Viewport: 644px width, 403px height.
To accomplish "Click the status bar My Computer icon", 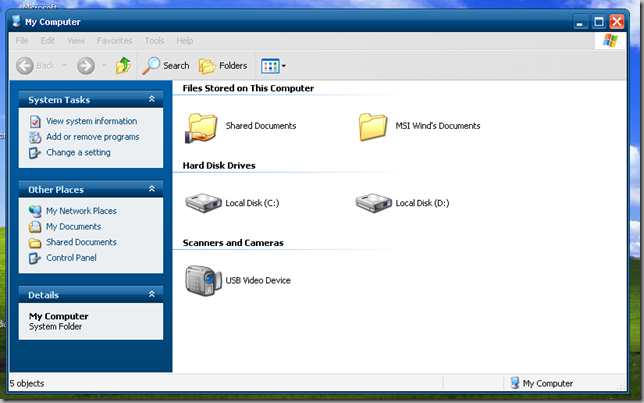I will pos(515,383).
